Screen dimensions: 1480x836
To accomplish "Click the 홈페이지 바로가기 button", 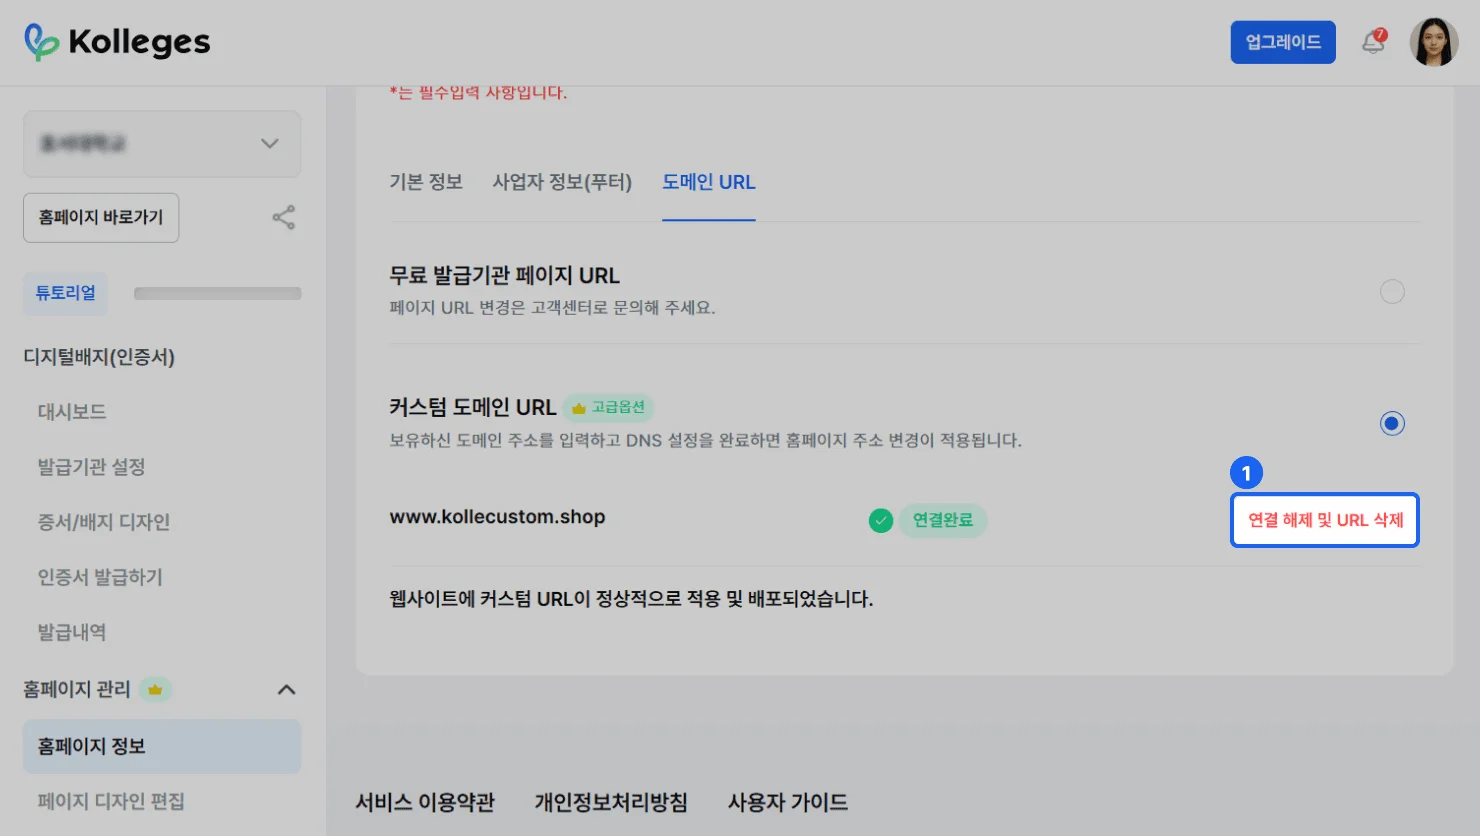I will coord(101,218).
